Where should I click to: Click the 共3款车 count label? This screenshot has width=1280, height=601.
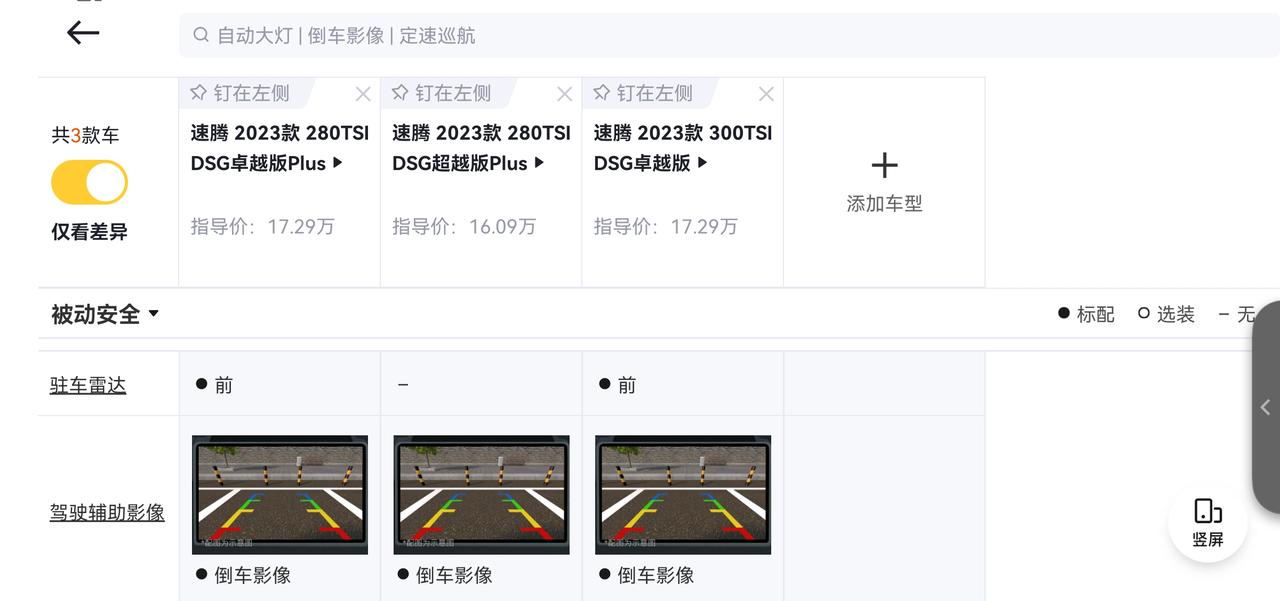tap(85, 135)
